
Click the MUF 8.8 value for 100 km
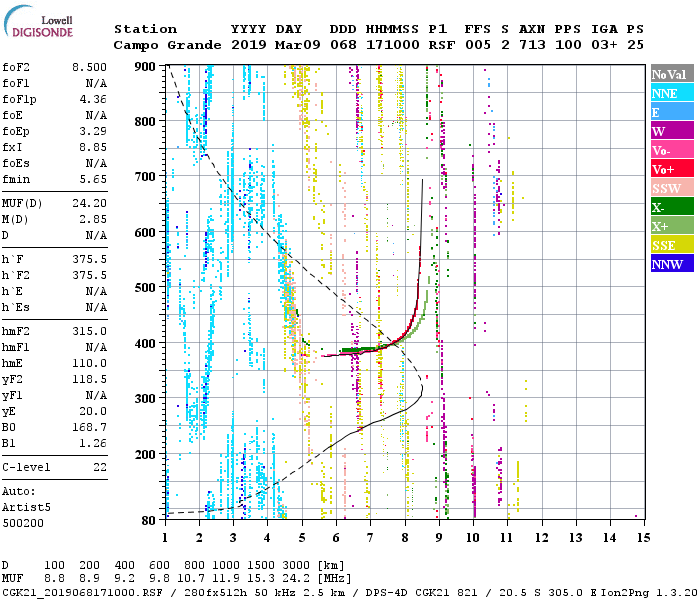(54, 579)
